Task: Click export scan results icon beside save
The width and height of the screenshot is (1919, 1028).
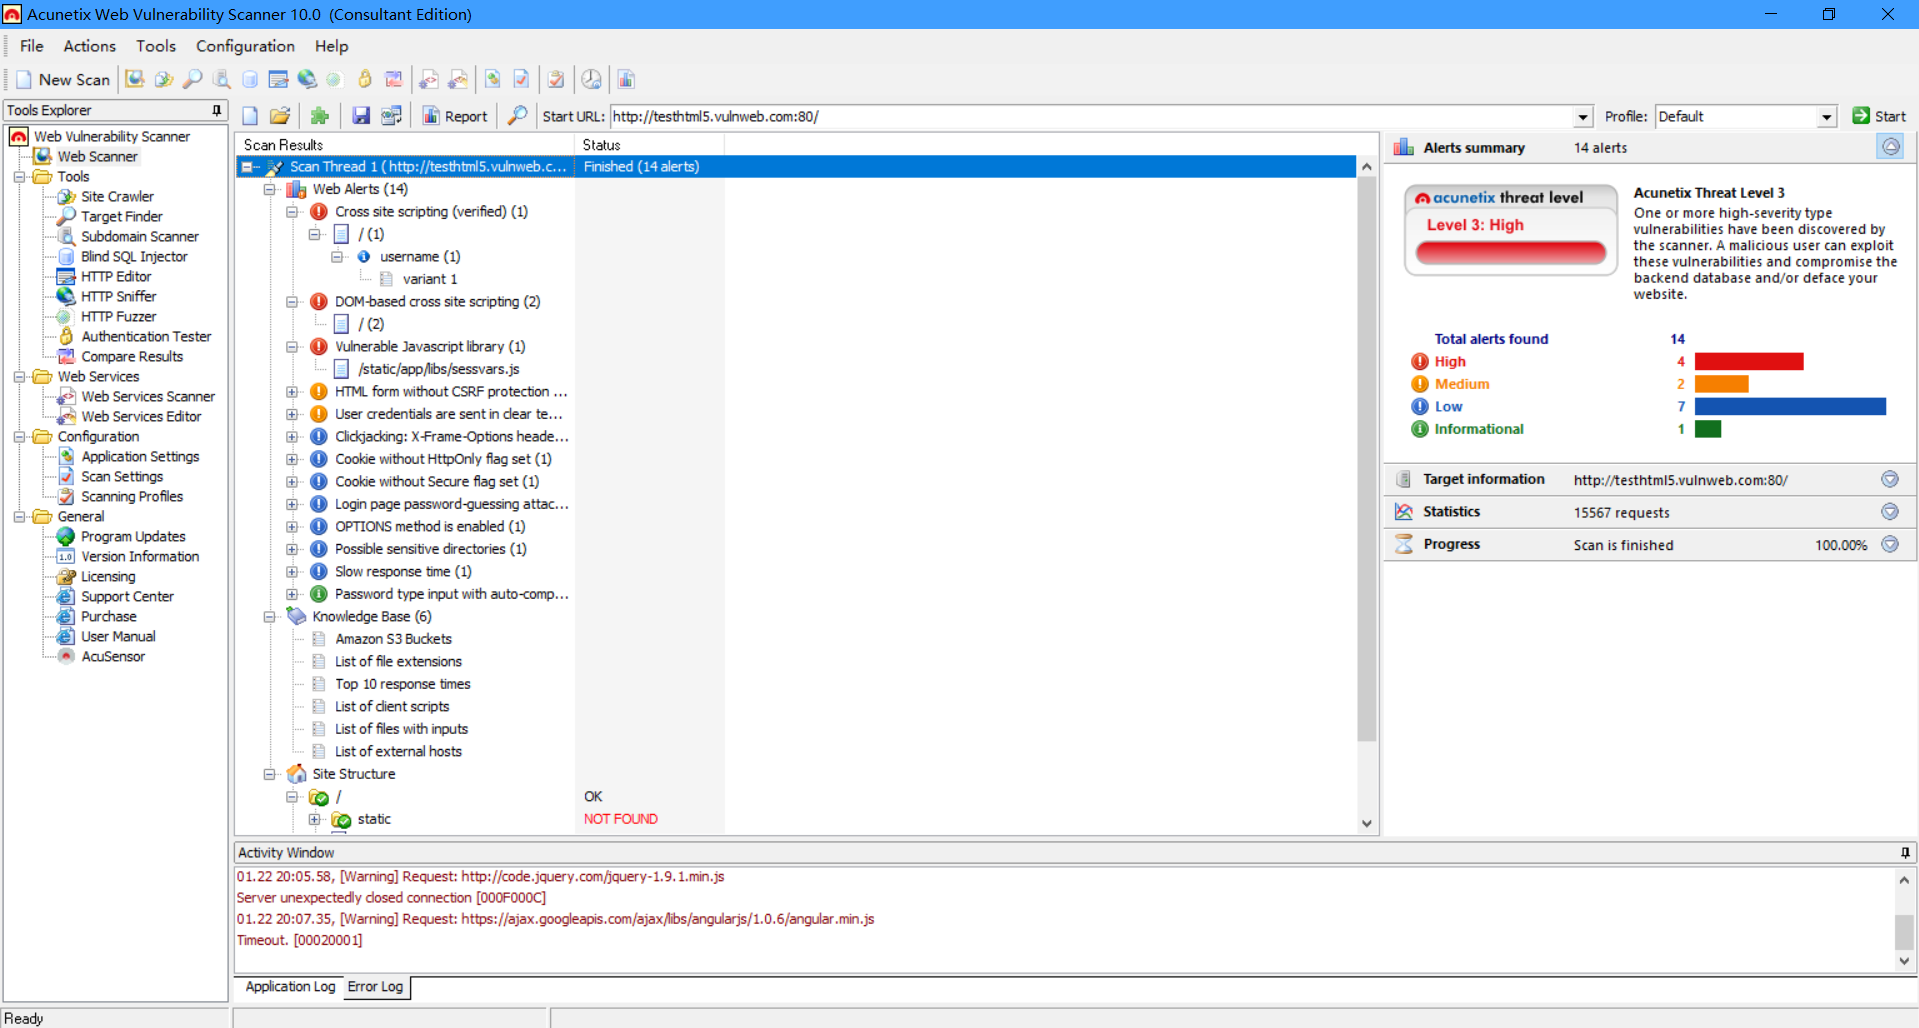Action: (391, 117)
